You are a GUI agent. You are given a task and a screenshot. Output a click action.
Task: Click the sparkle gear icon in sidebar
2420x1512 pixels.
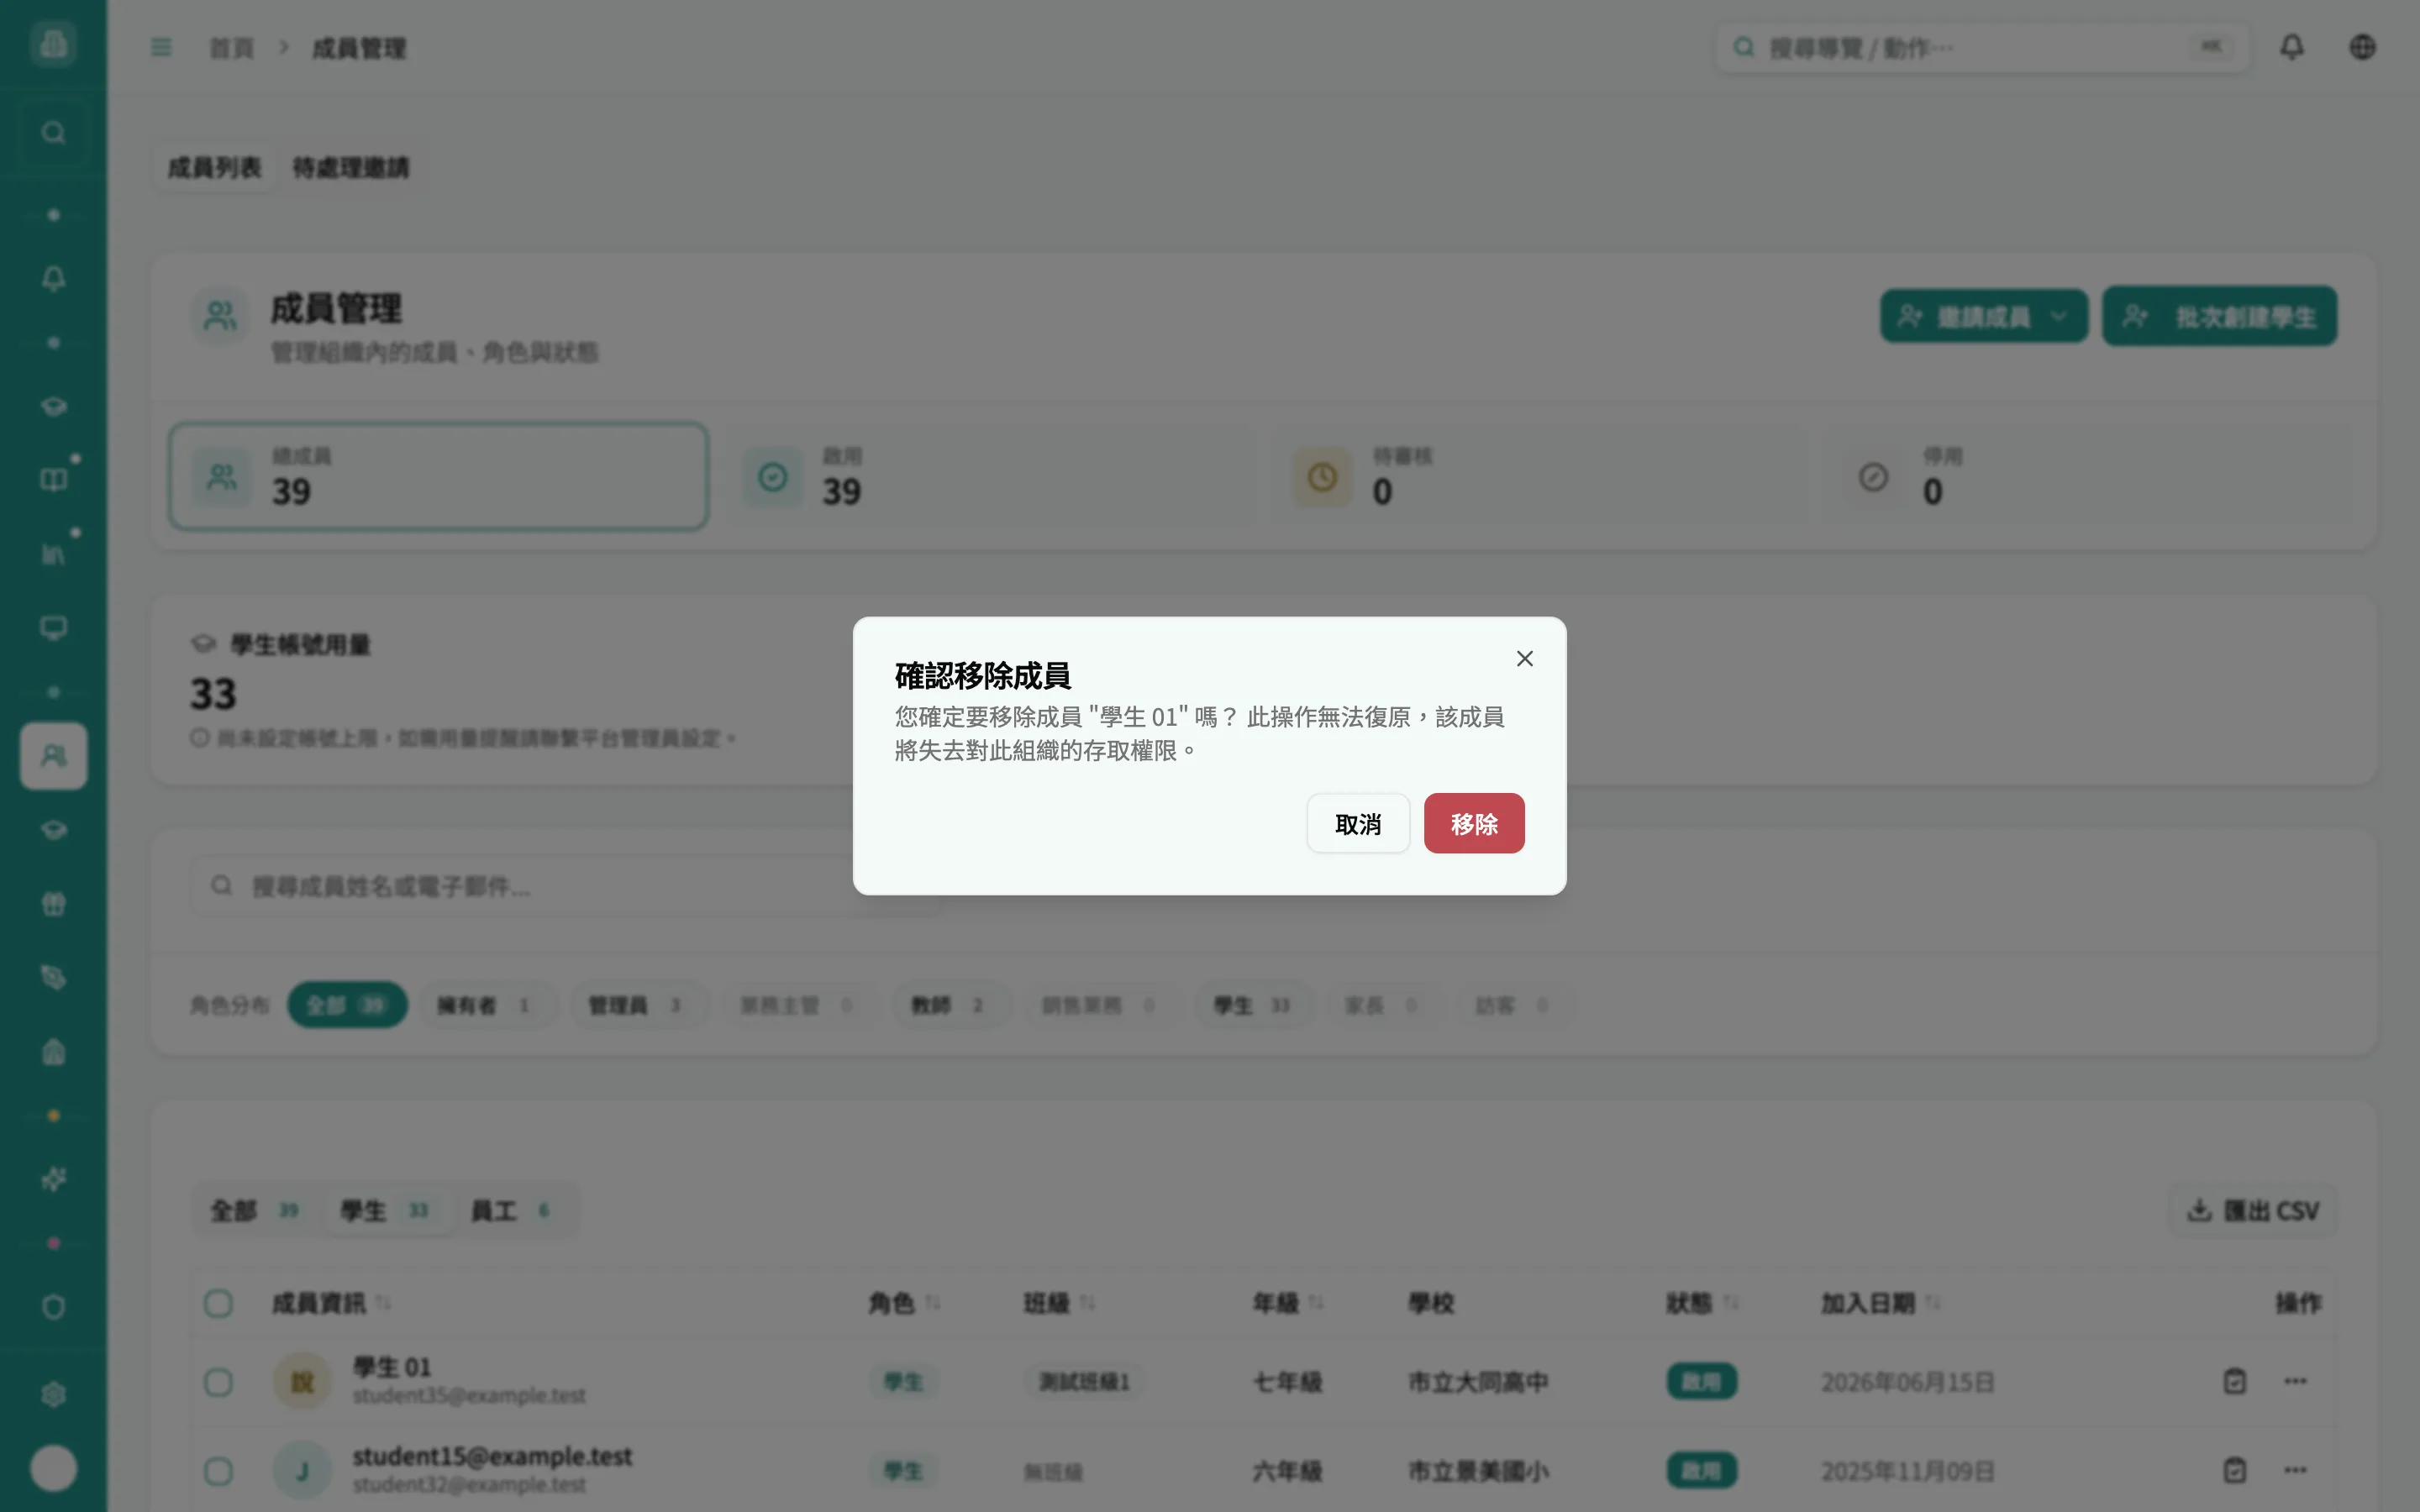point(53,1180)
